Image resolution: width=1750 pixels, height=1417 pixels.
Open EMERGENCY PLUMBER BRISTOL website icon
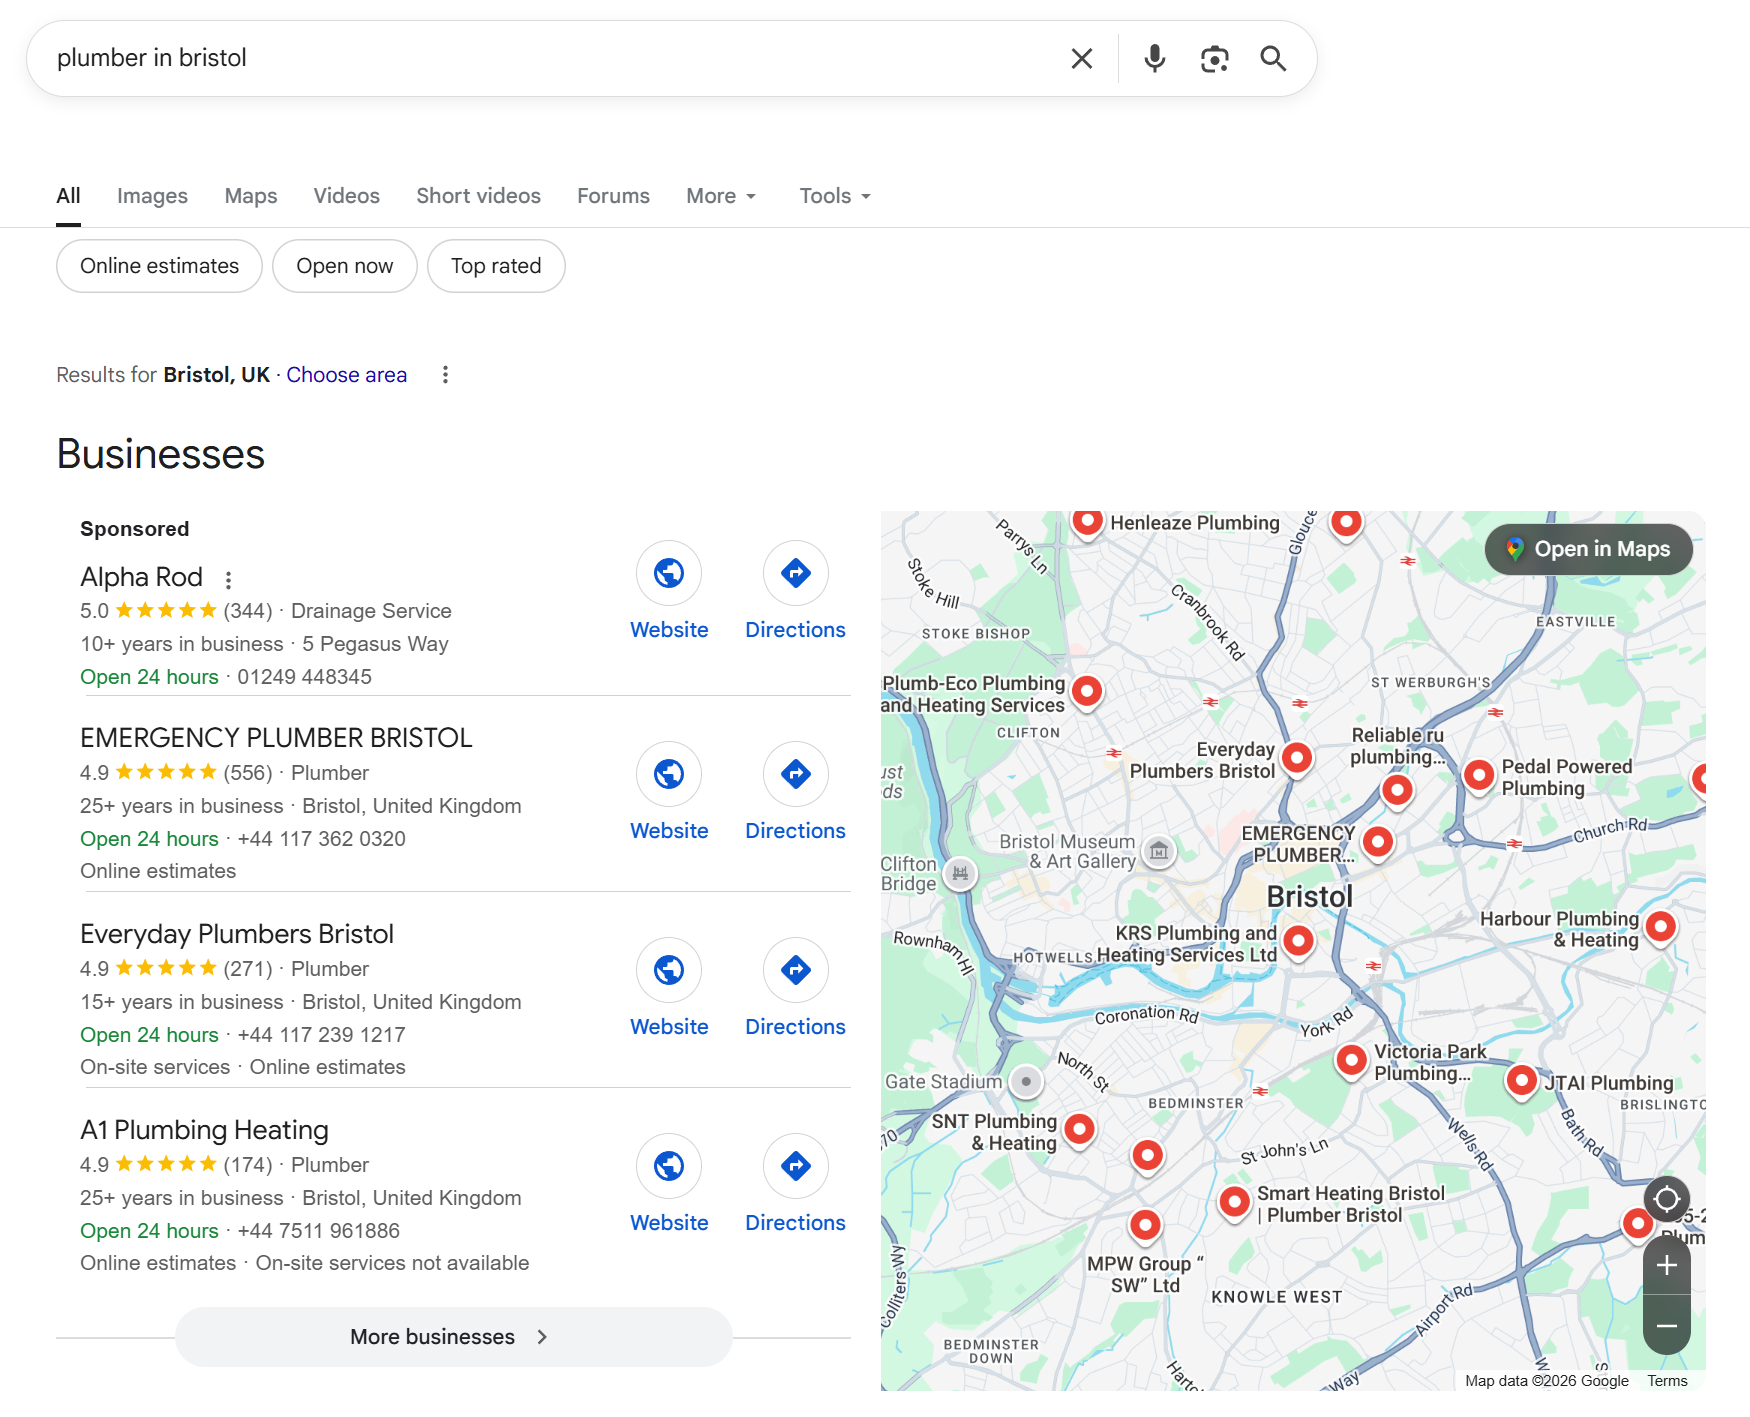click(x=669, y=773)
